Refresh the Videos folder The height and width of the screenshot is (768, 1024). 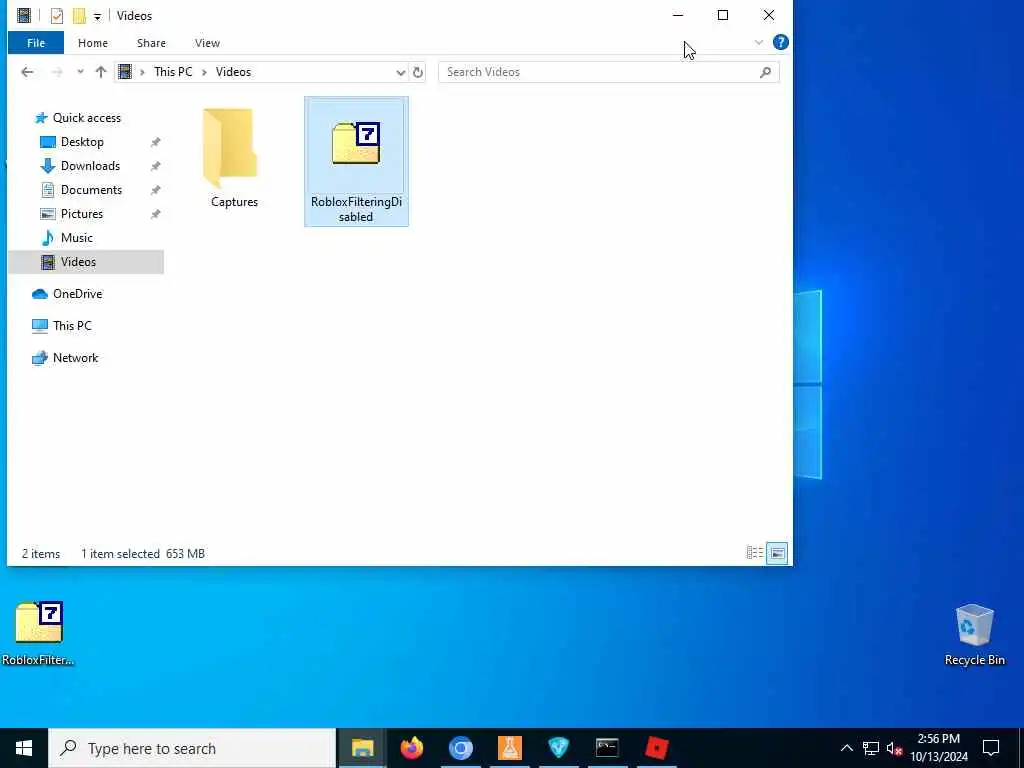[x=418, y=72]
